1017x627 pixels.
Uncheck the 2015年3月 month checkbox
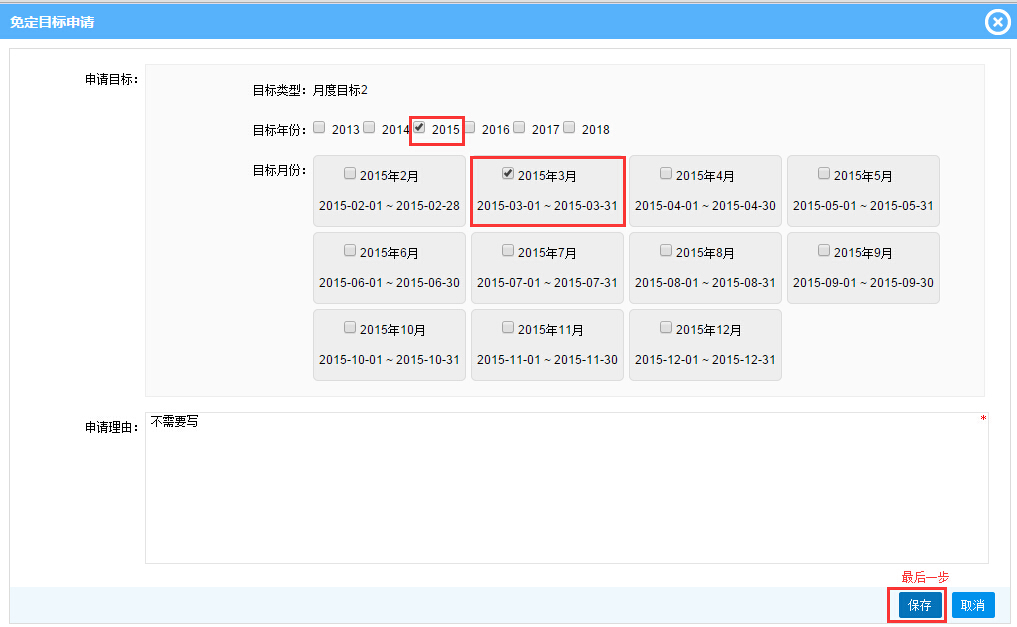tap(508, 174)
